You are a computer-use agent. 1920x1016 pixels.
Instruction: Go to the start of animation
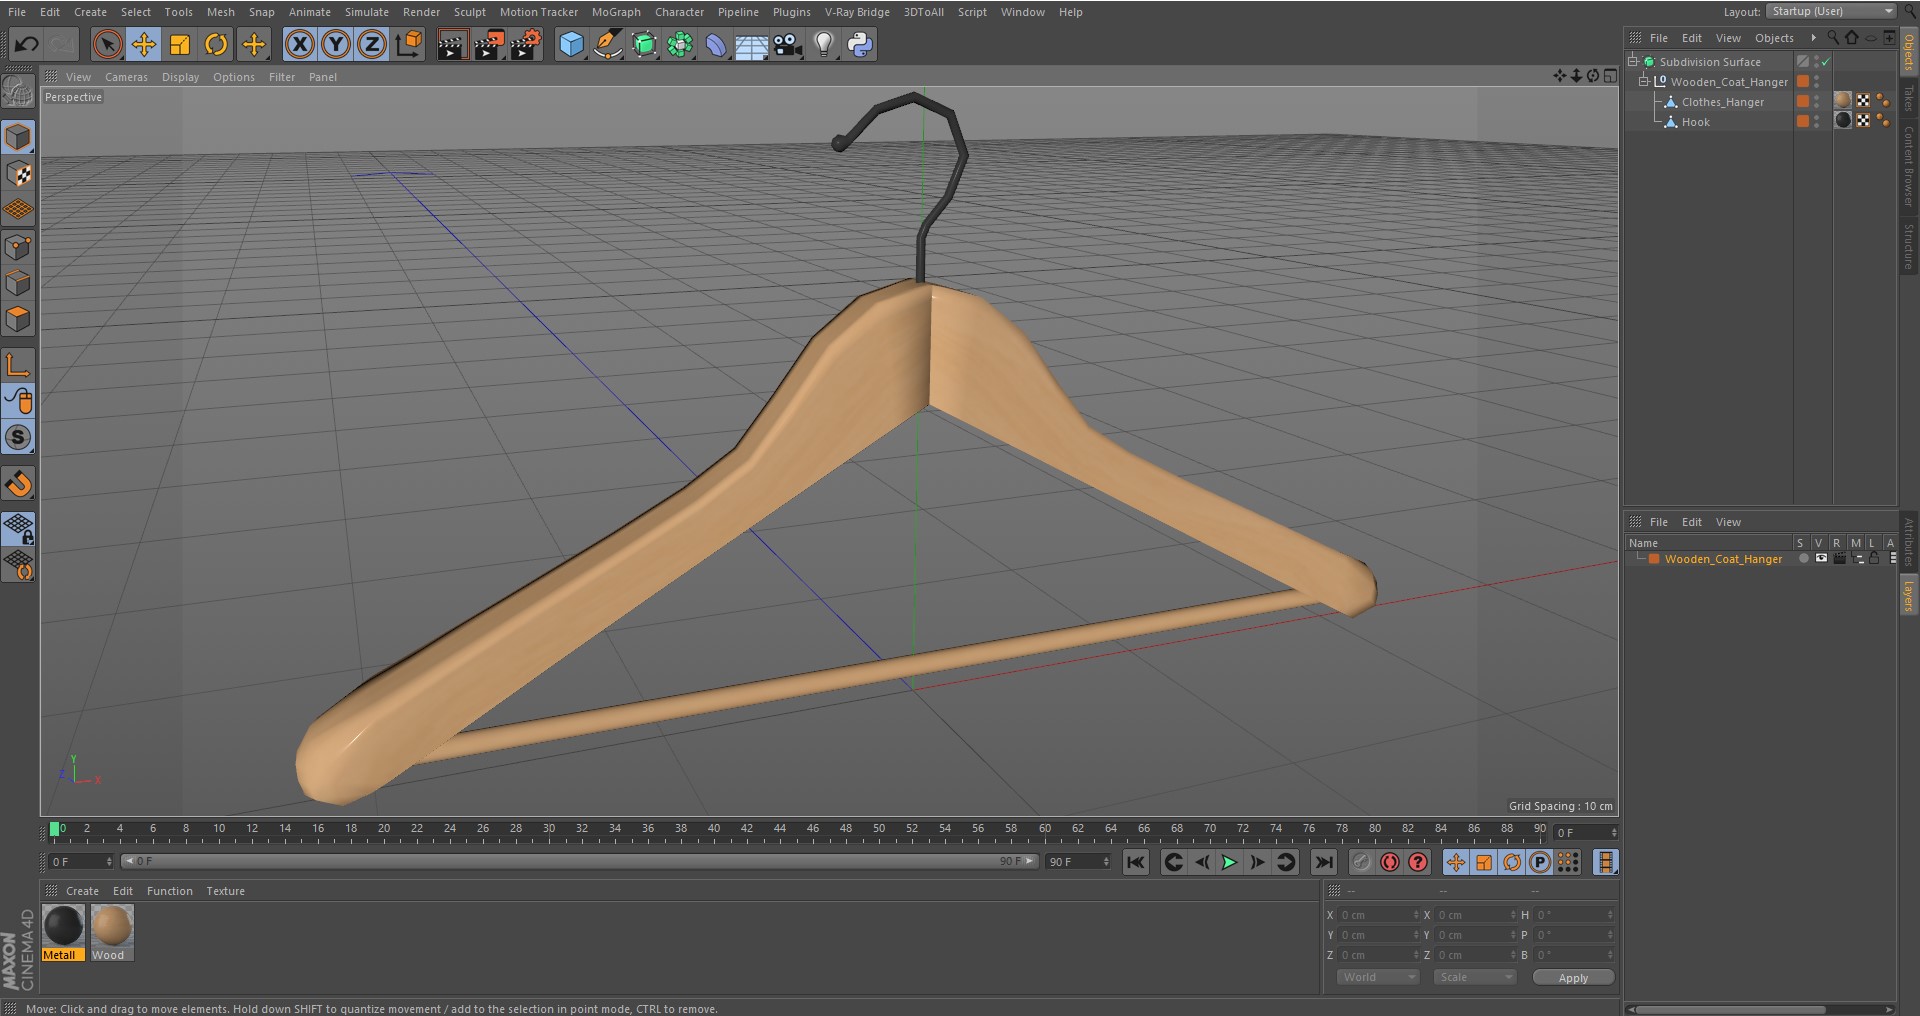(x=1135, y=862)
